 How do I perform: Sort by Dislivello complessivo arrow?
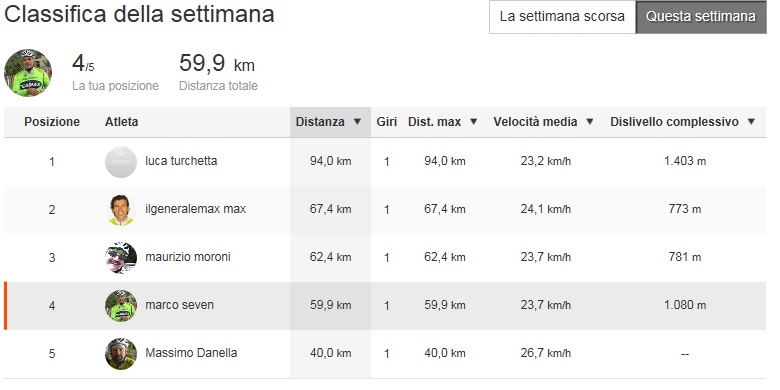751,122
